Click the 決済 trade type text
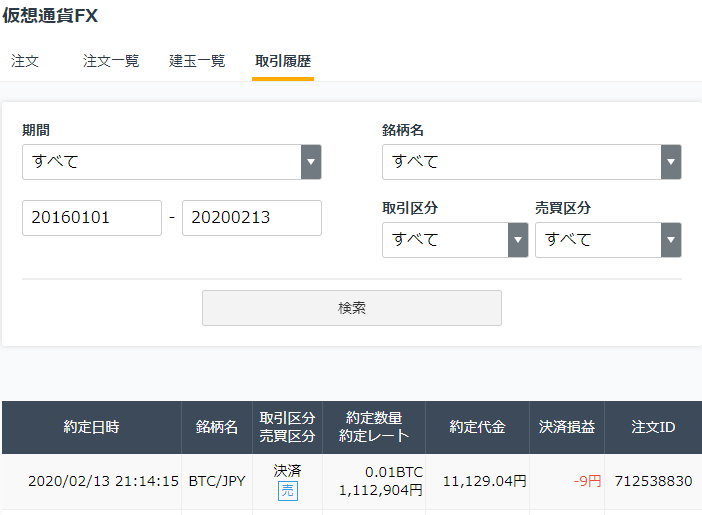 287,471
